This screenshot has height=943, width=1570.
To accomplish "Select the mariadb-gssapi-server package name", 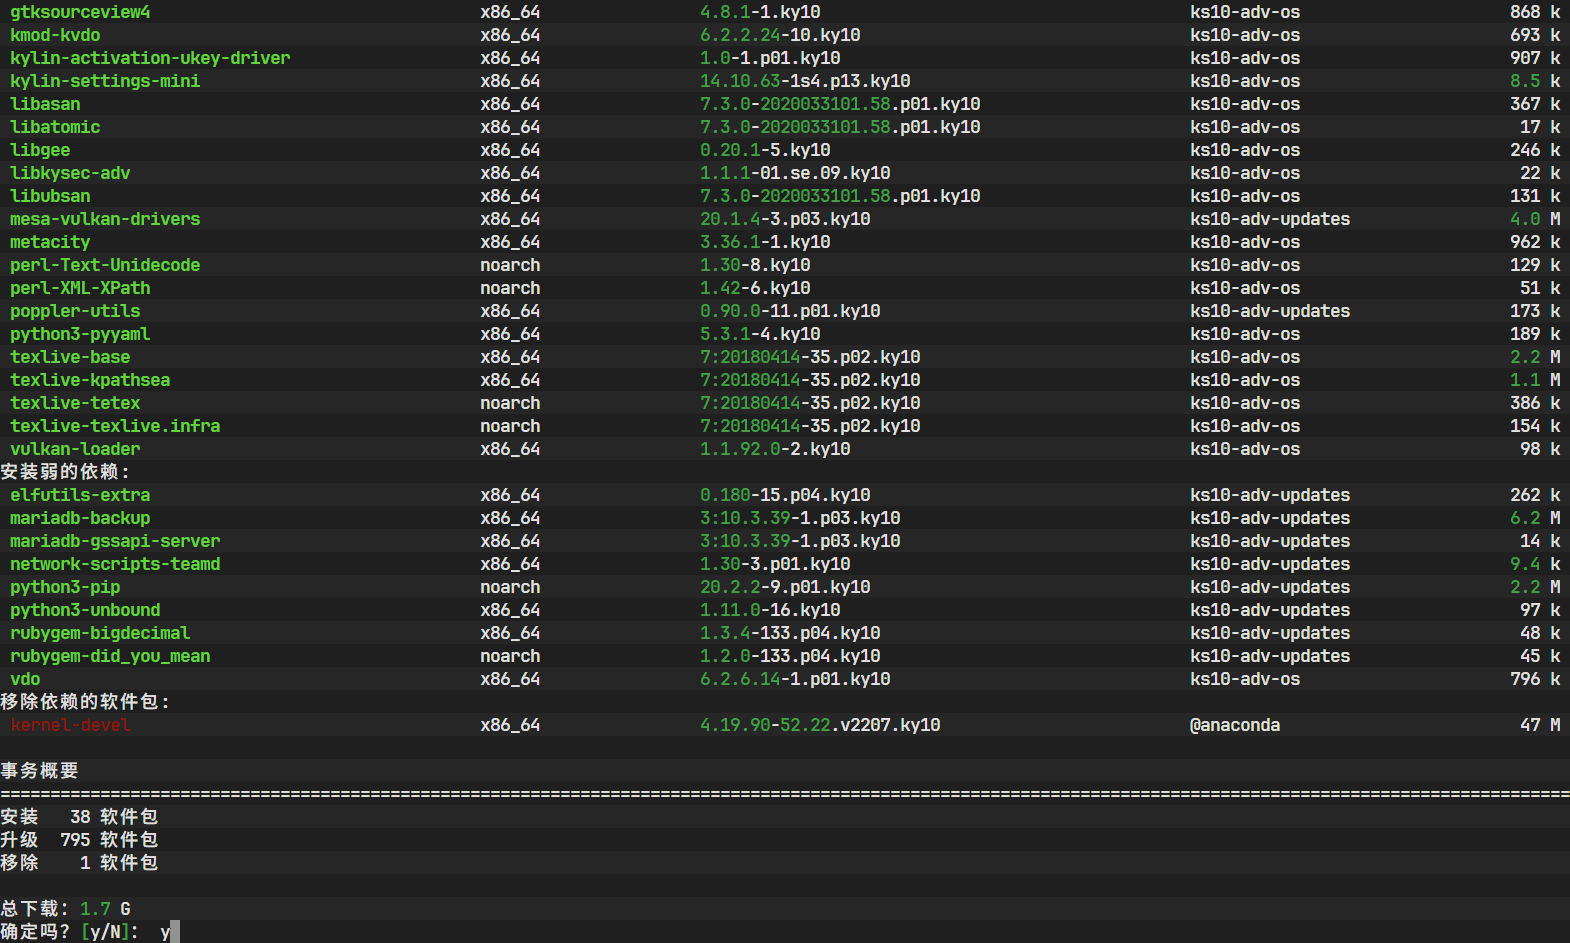I will point(115,541).
